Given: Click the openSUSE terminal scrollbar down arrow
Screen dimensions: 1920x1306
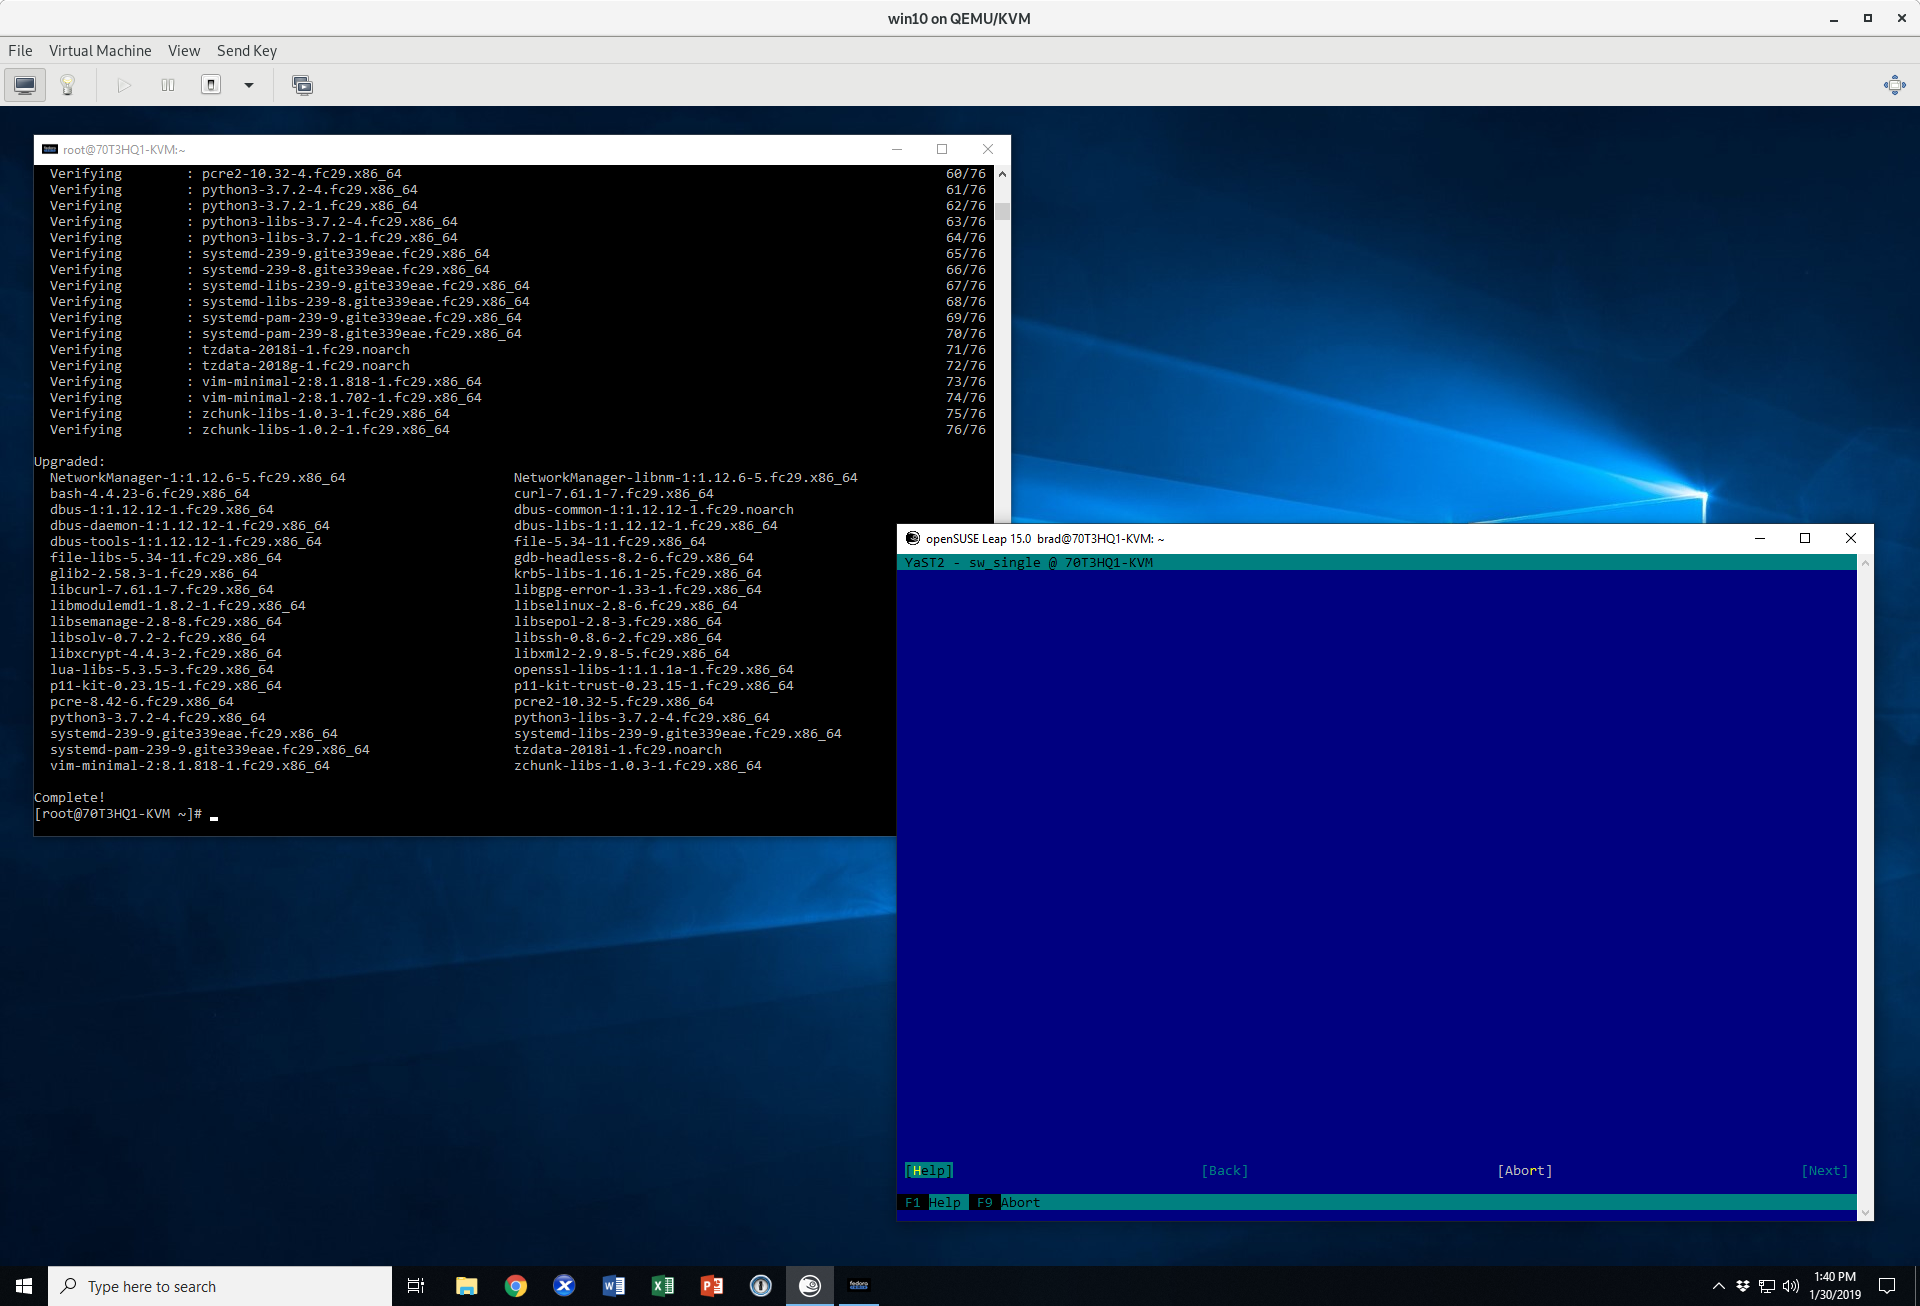Looking at the screenshot, I should (1865, 1213).
